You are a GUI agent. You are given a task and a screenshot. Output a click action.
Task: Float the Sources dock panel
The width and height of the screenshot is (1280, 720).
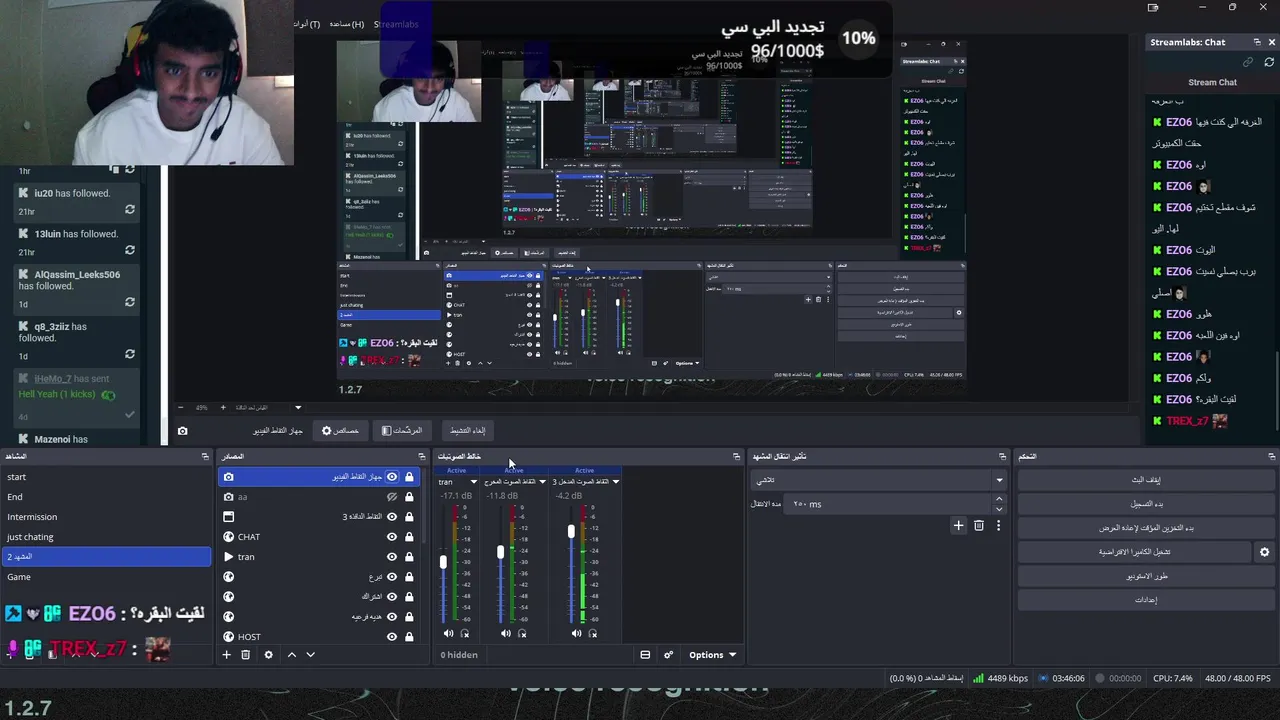tap(422, 457)
